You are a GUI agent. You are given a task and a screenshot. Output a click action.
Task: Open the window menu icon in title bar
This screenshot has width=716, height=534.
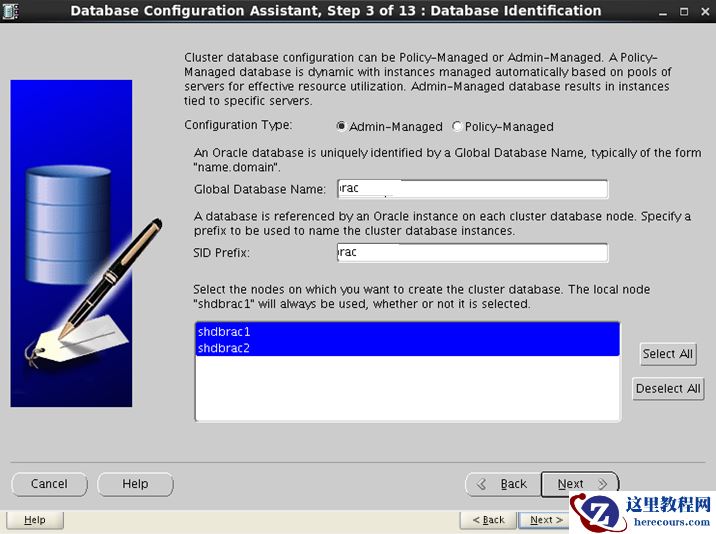tap(10, 11)
